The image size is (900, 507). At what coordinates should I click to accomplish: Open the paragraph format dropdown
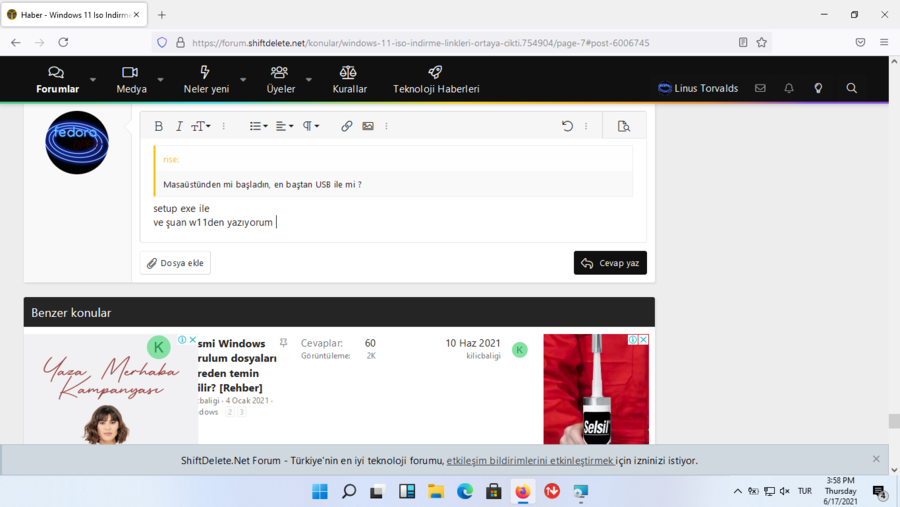pos(311,126)
